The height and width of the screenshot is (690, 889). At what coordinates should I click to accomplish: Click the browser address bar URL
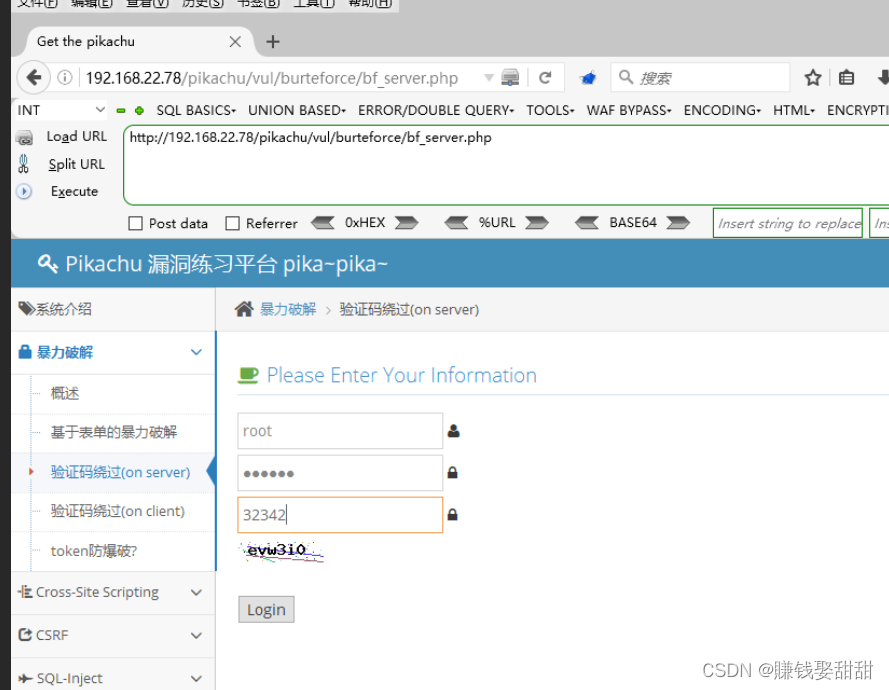pos(272,78)
